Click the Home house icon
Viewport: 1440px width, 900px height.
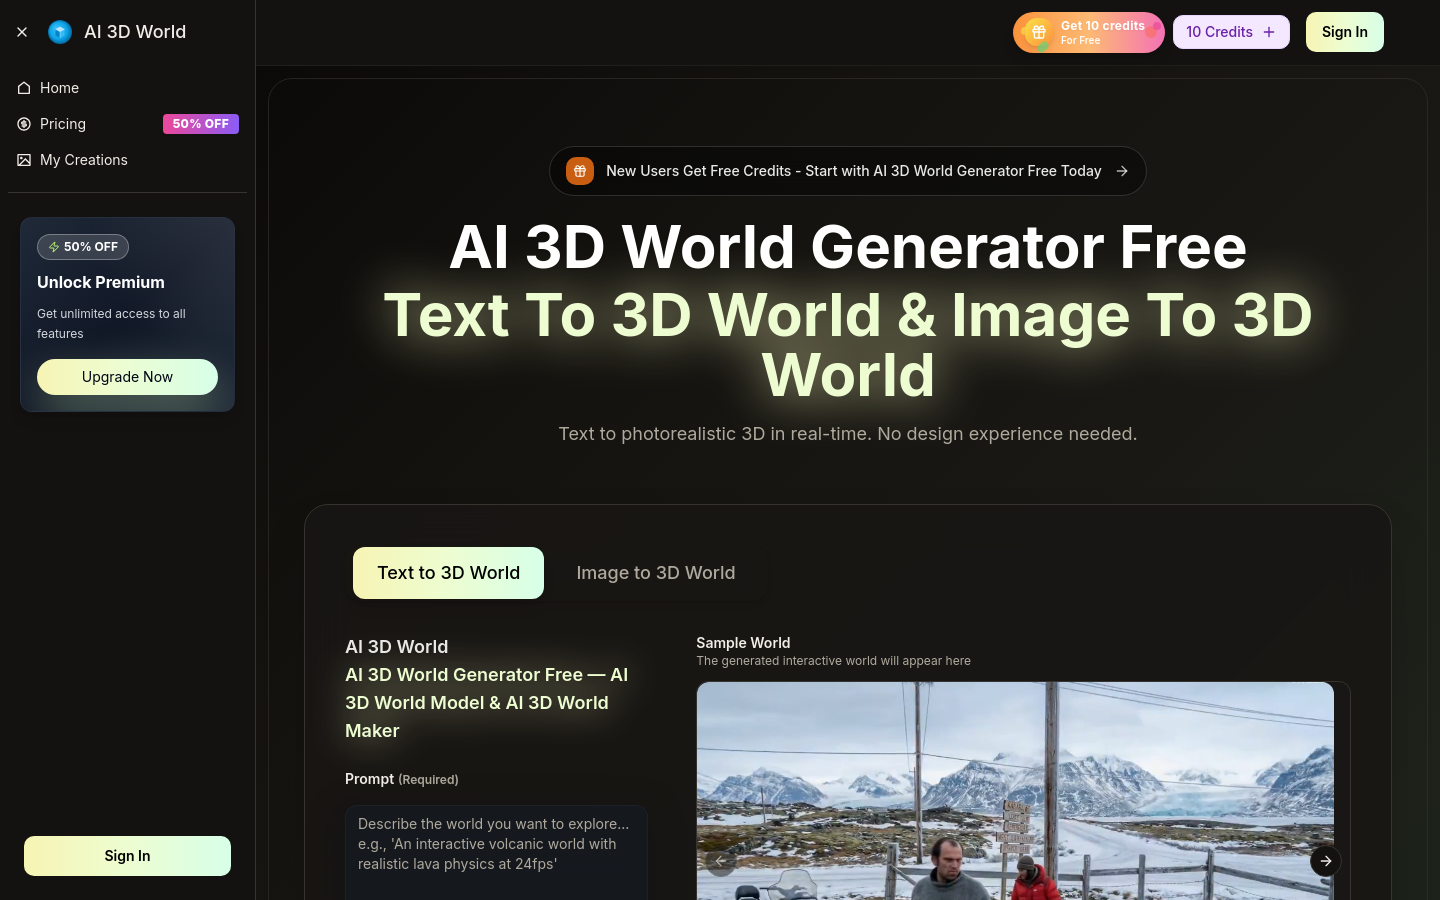click(24, 88)
